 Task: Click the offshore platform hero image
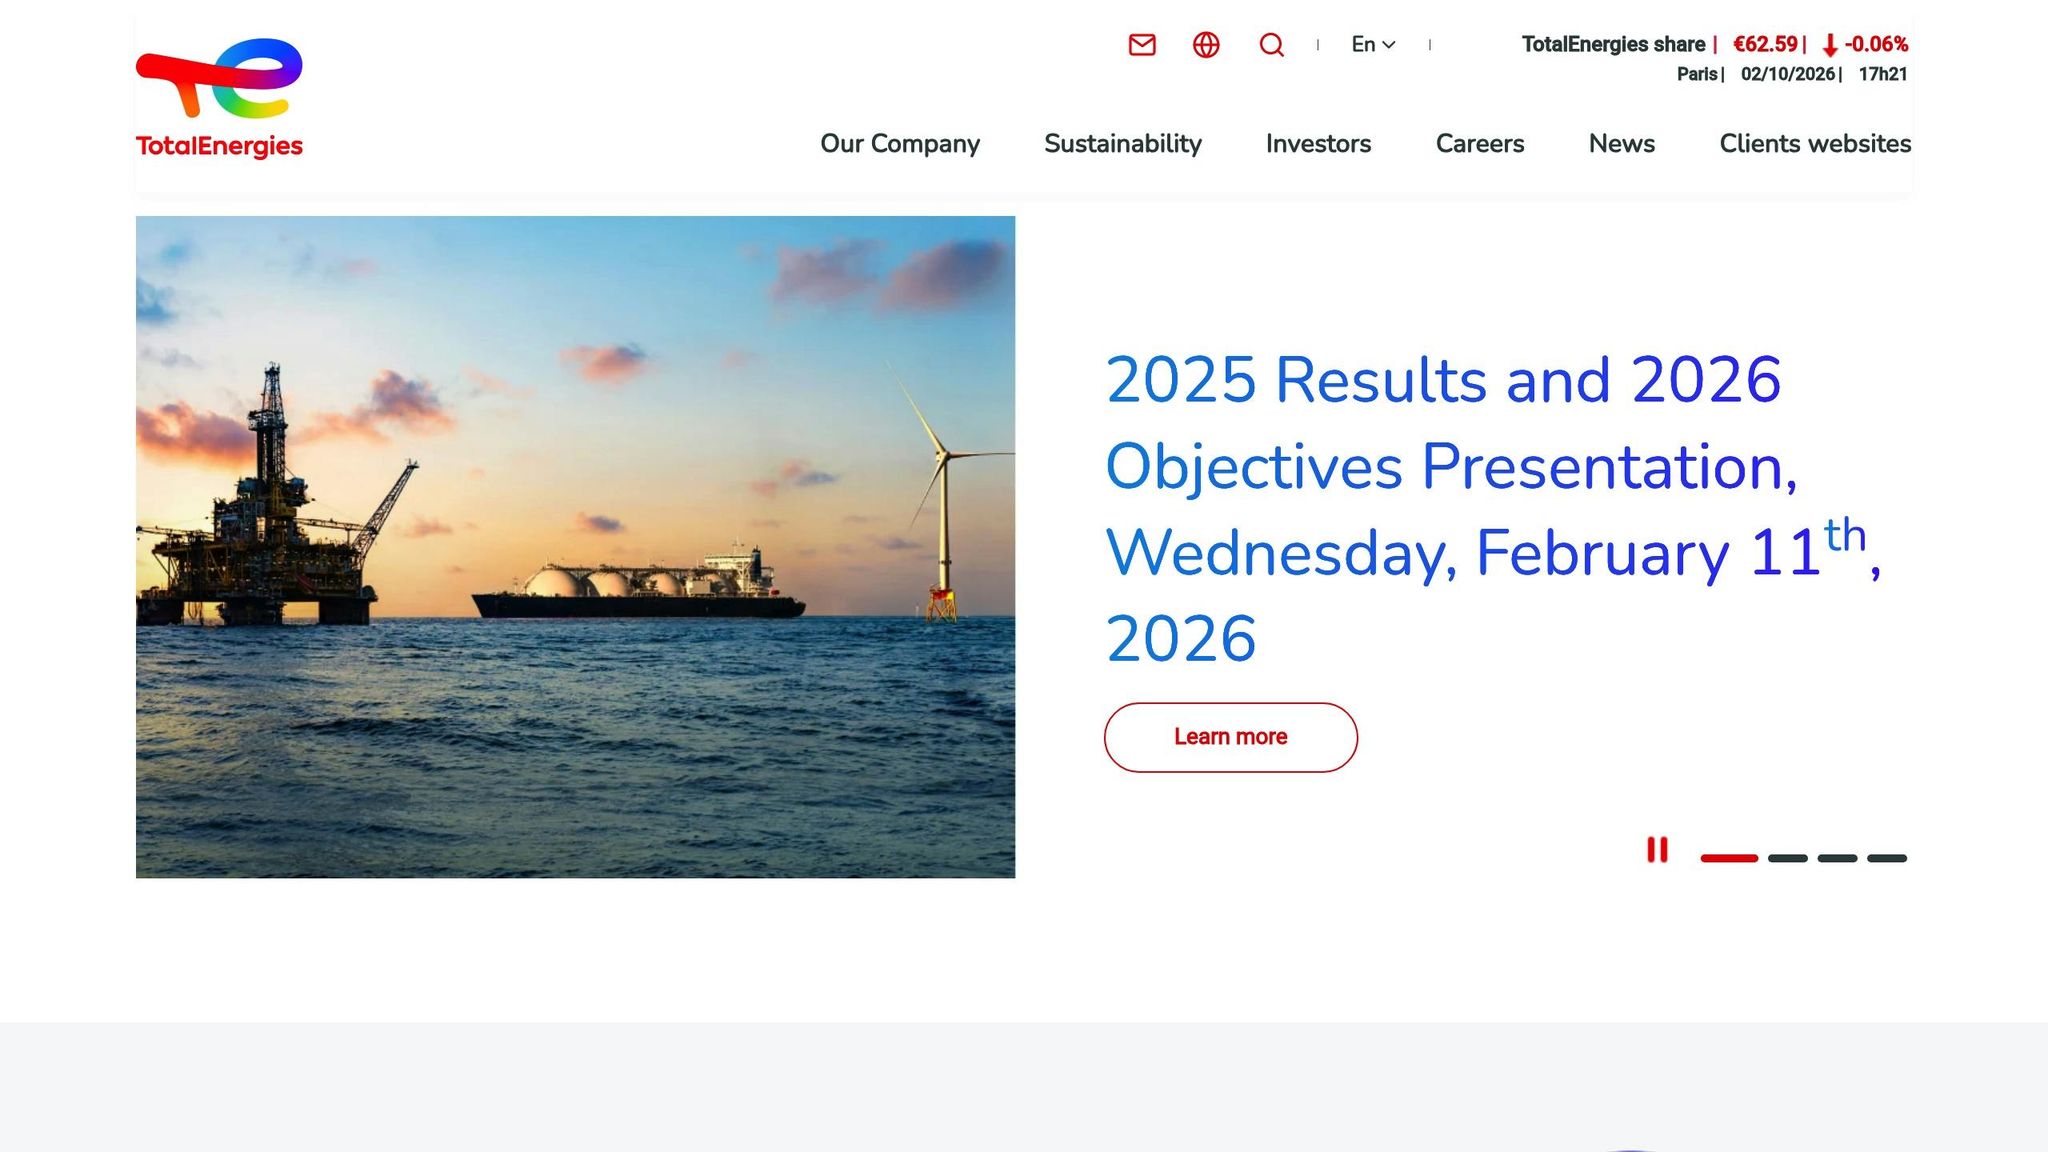click(575, 547)
